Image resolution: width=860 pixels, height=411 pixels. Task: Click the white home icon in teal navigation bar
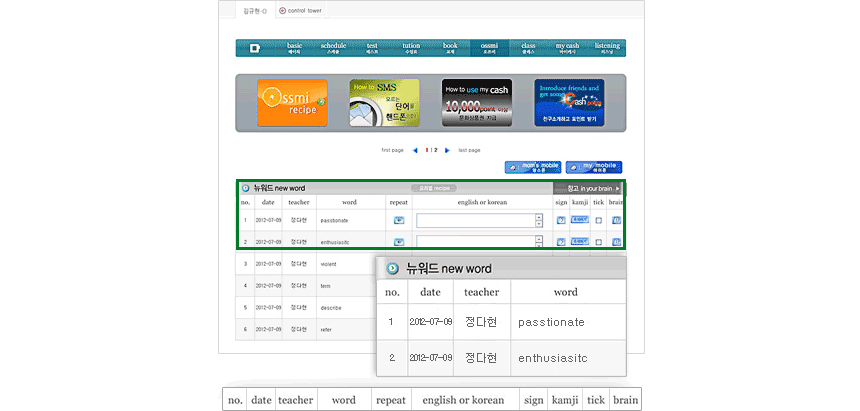click(x=254, y=48)
